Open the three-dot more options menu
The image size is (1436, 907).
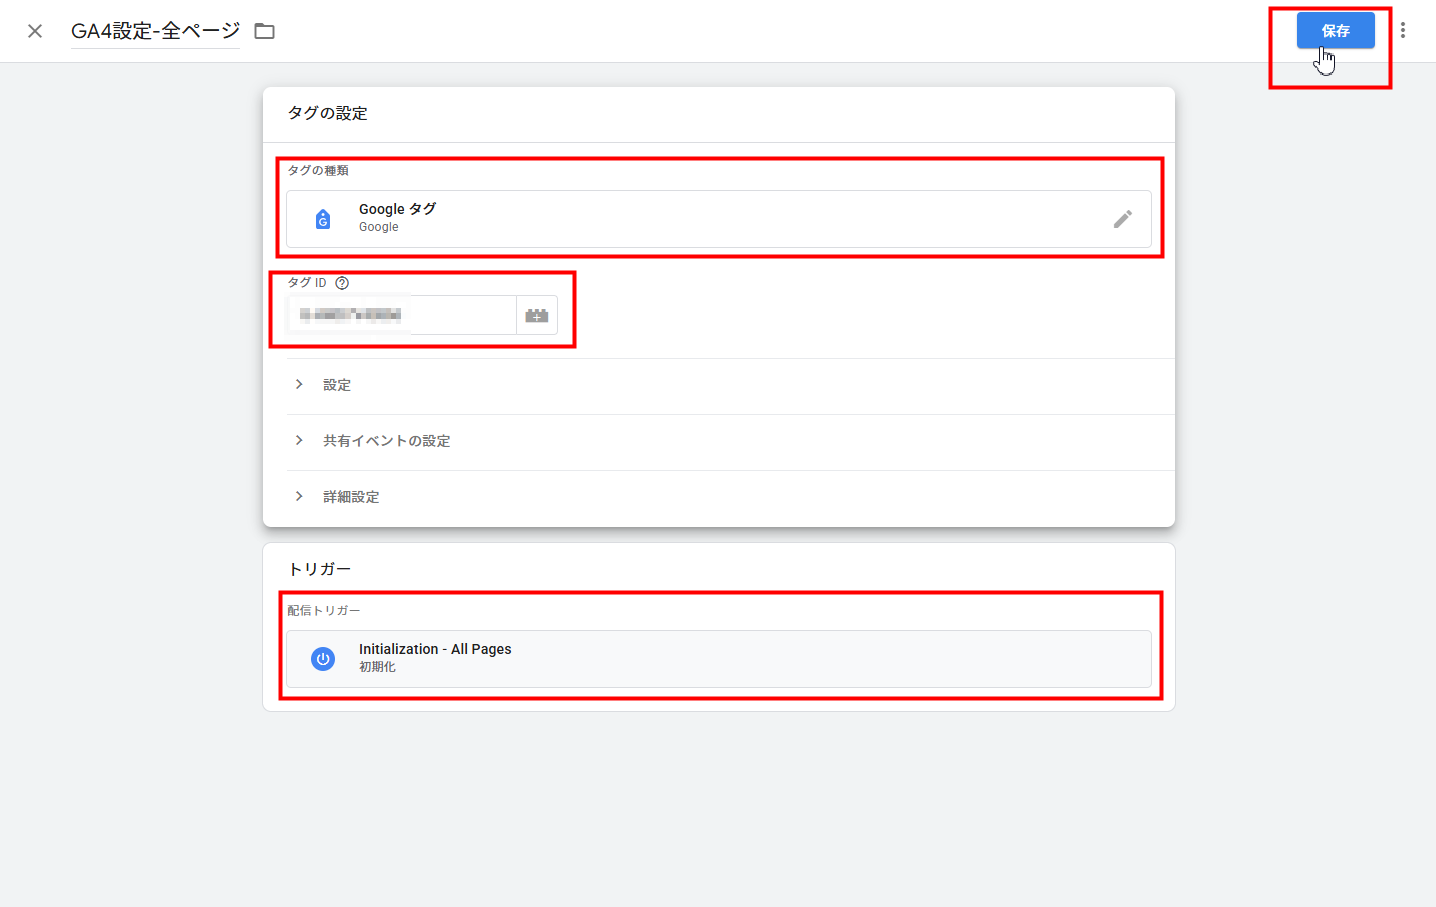(1403, 31)
